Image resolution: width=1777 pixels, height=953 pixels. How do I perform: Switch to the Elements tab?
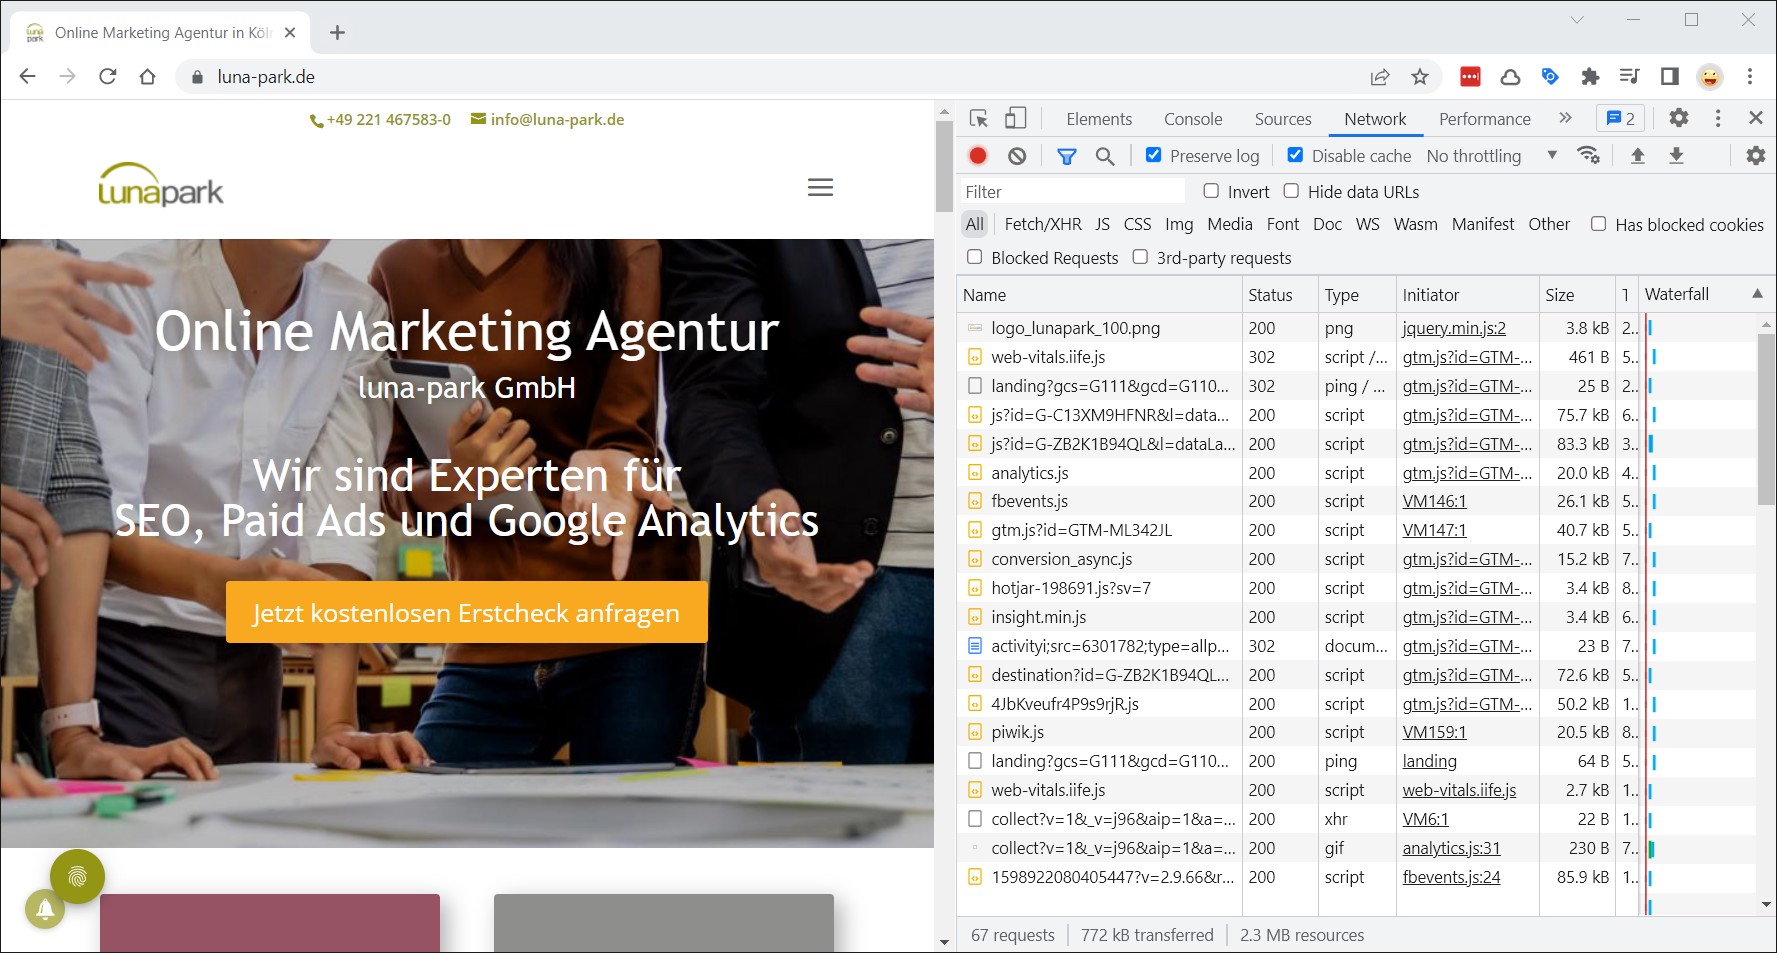tap(1099, 119)
